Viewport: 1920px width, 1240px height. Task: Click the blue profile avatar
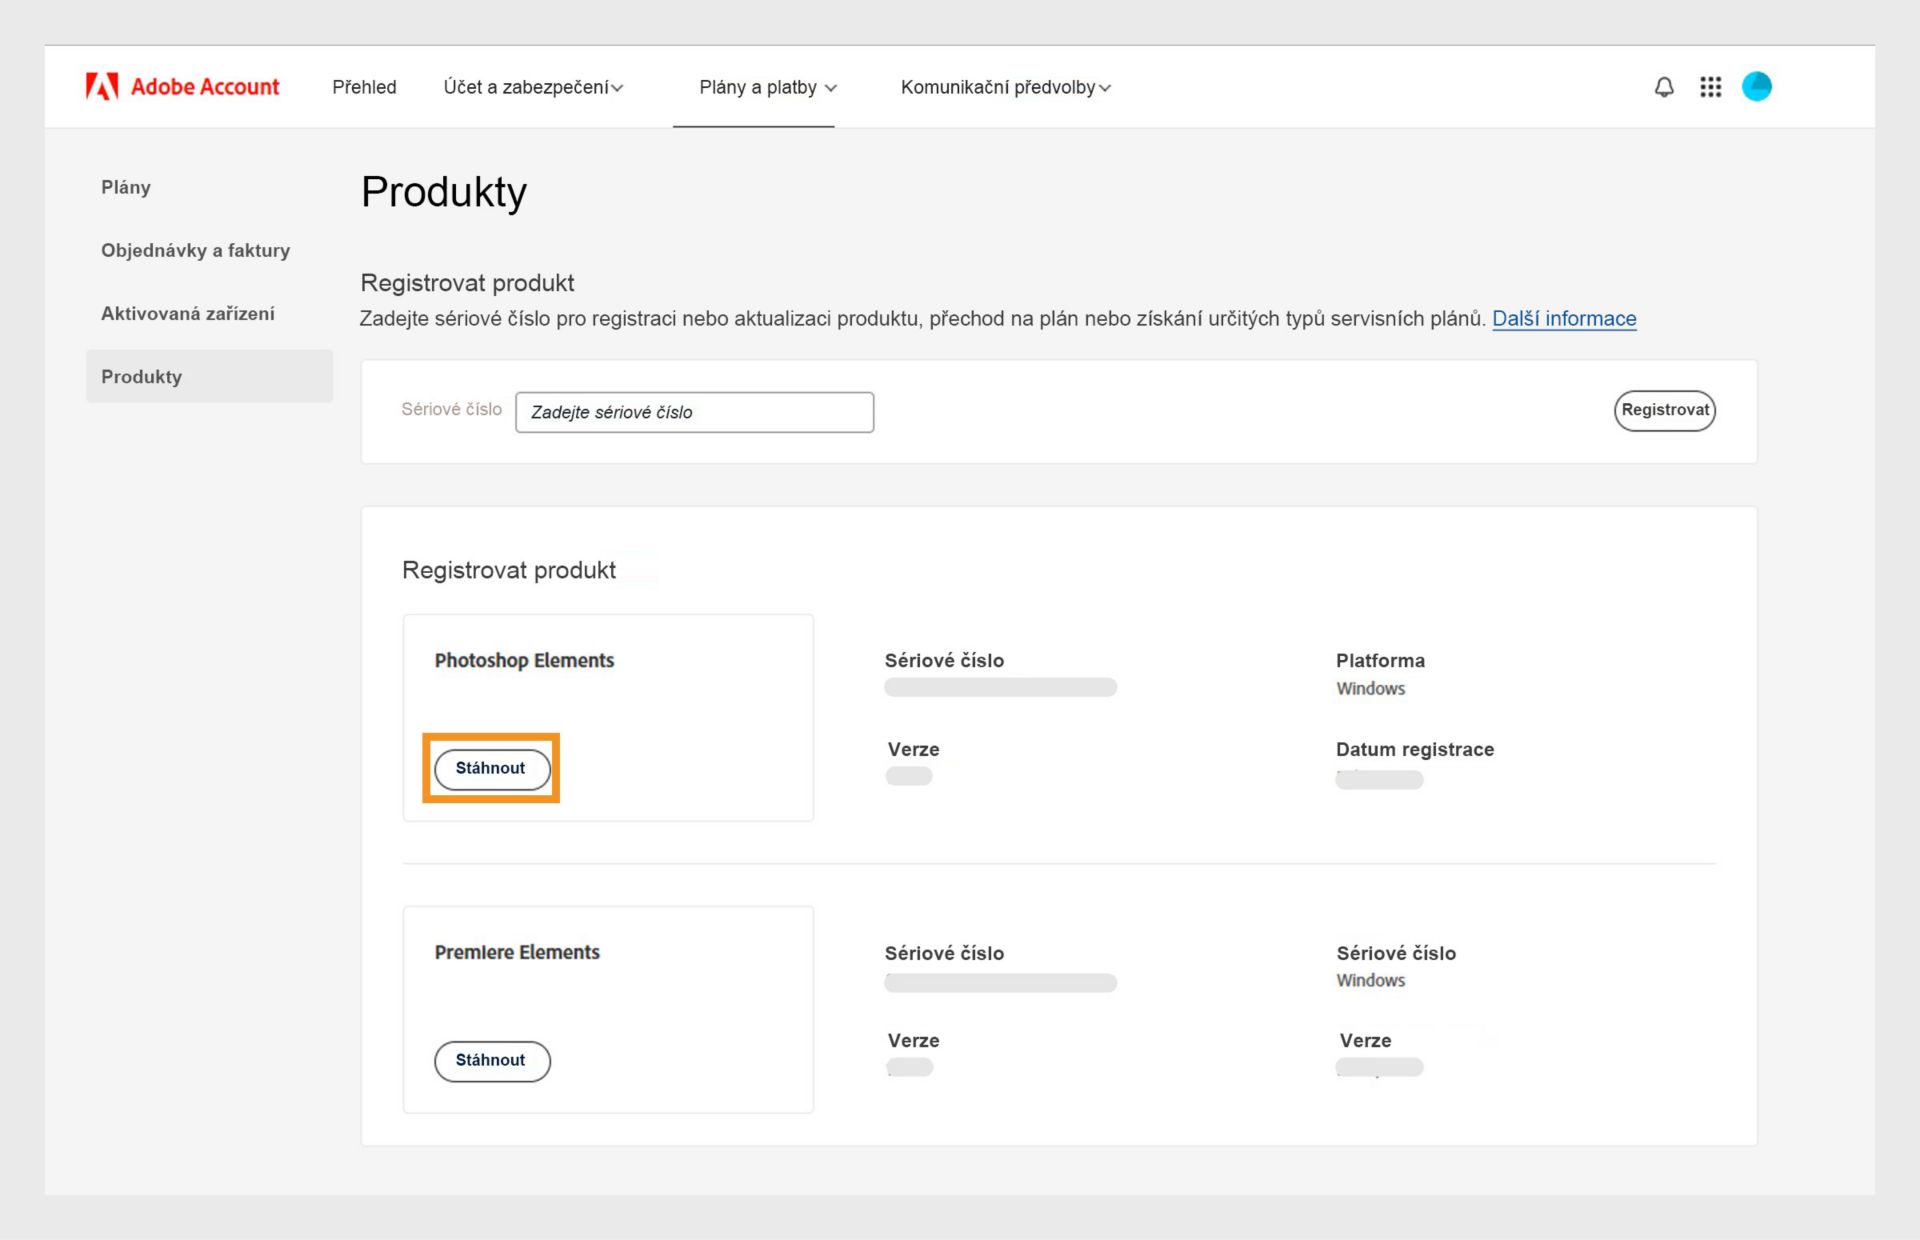coord(1756,87)
